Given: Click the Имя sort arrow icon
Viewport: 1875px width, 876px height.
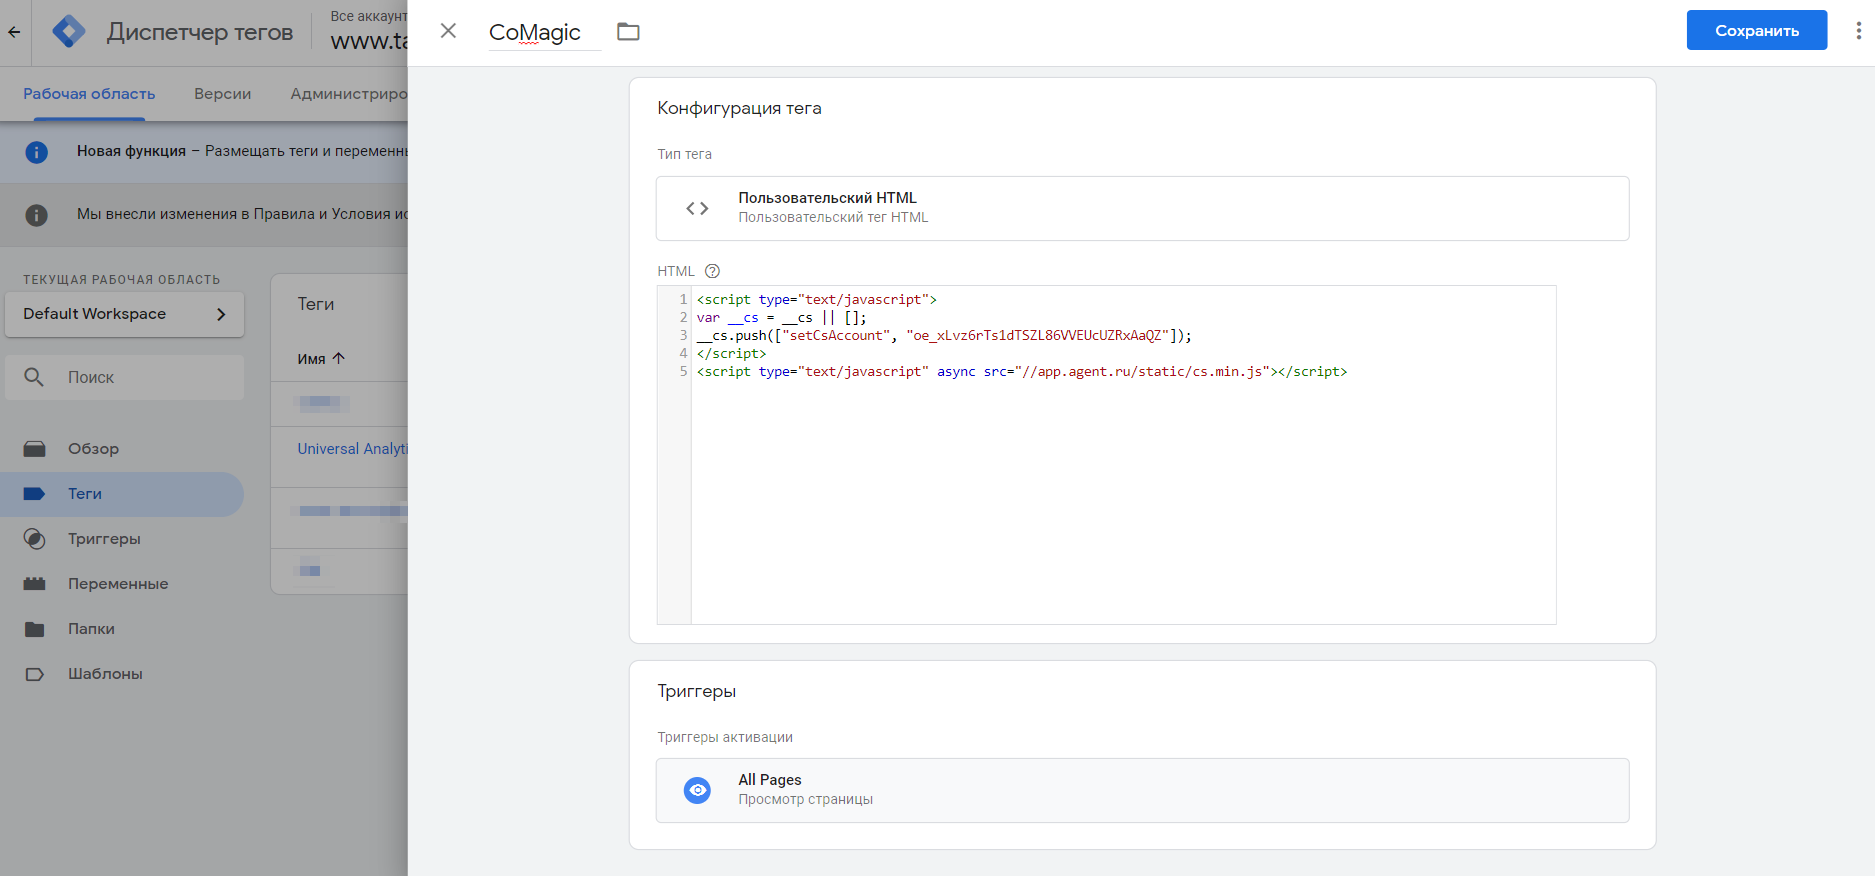Looking at the screenshot, I should click(338, 358).
